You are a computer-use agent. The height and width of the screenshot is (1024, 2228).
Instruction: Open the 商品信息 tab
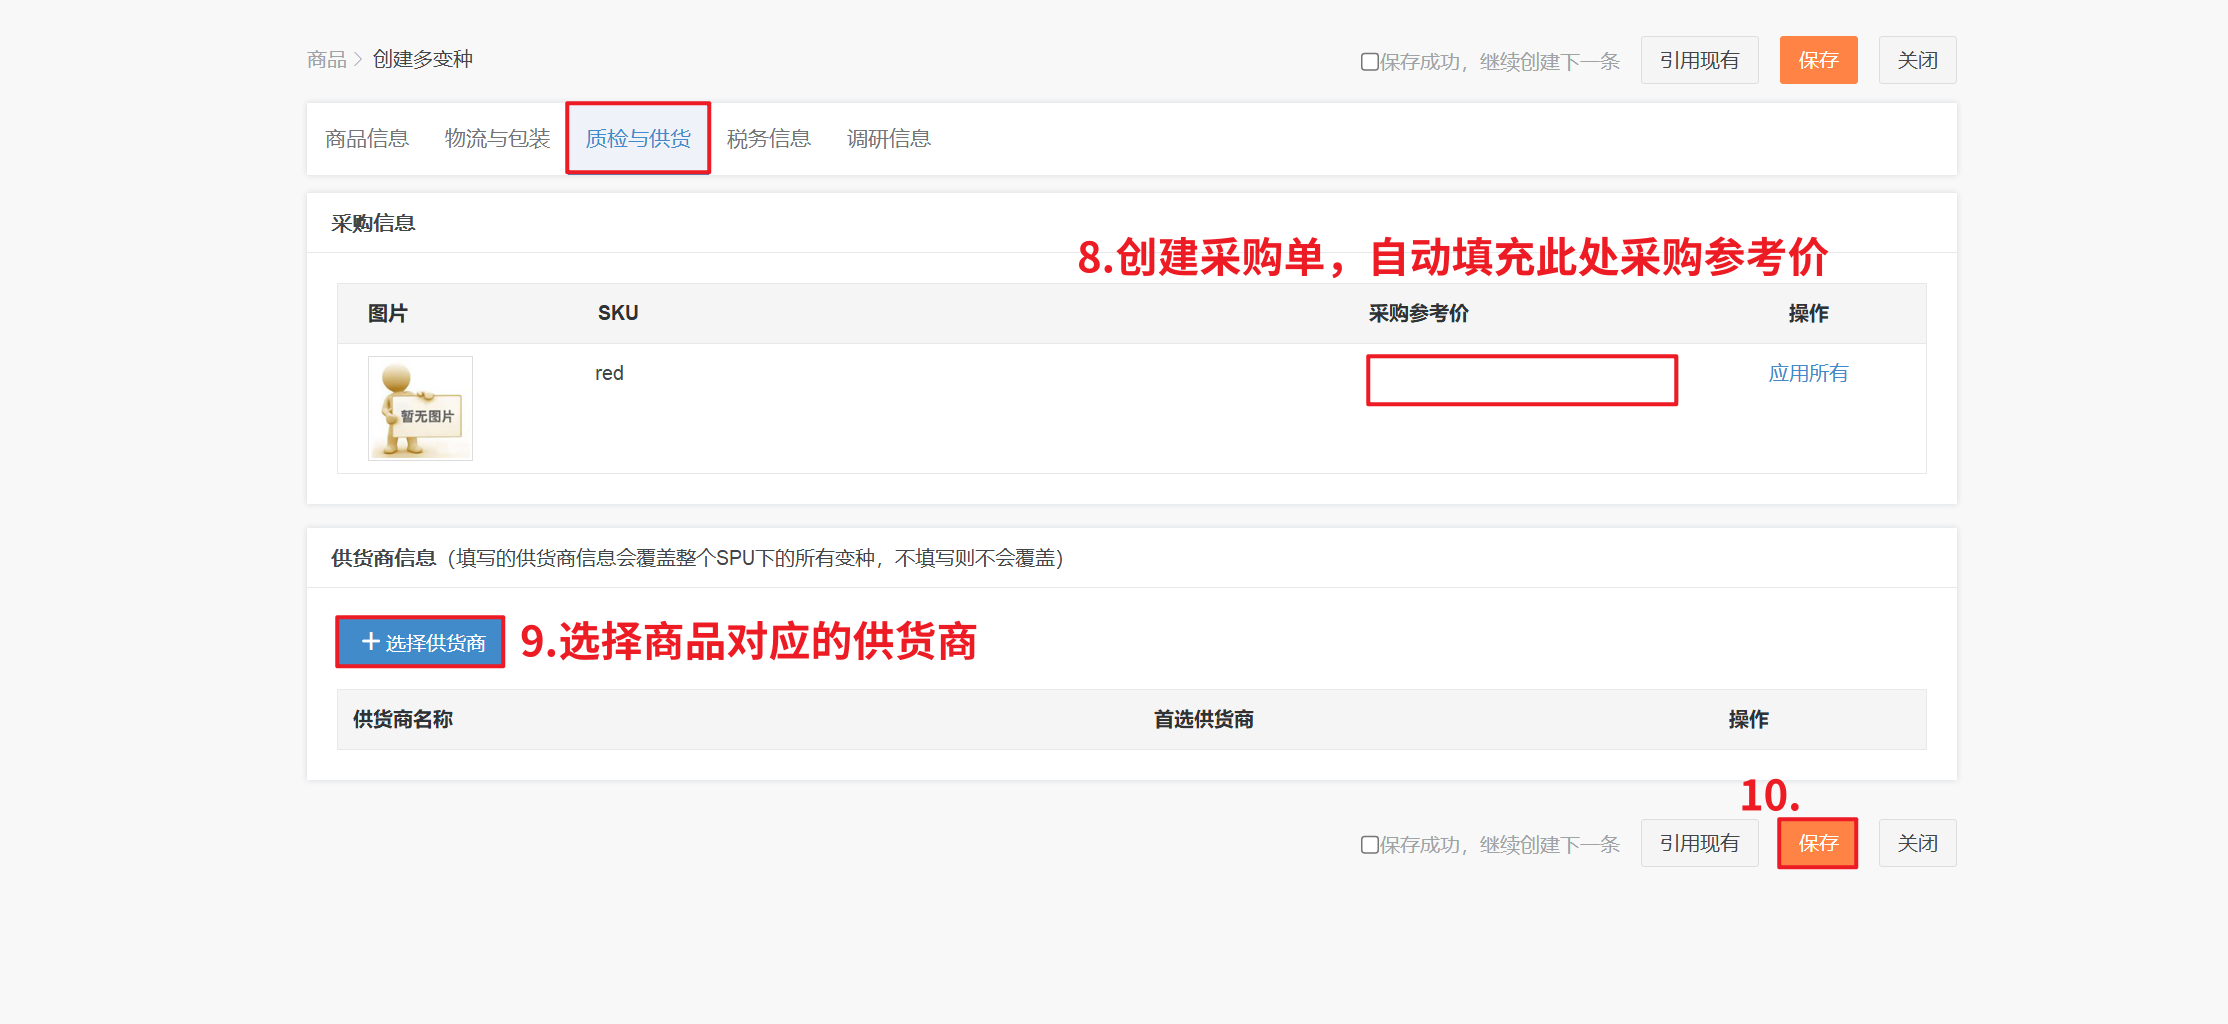coord(367,139)
